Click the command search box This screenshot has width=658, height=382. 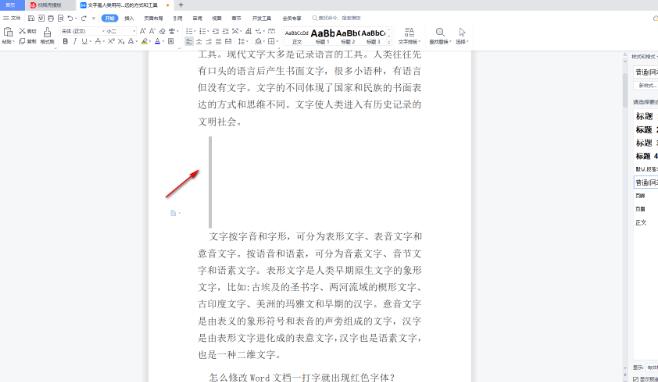pos(337,18)
